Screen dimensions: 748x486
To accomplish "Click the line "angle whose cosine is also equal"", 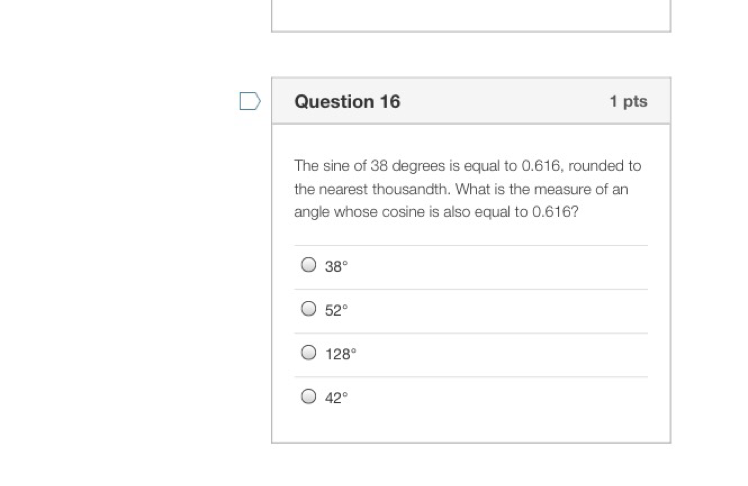I will [x=436, y=212].
